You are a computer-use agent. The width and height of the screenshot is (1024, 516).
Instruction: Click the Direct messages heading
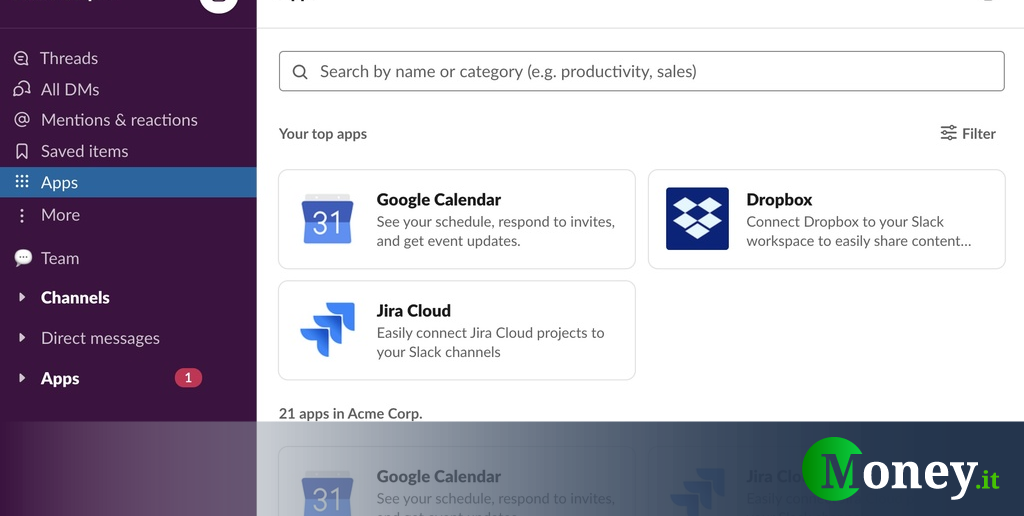pyautogui.click(x=100, y=338)
